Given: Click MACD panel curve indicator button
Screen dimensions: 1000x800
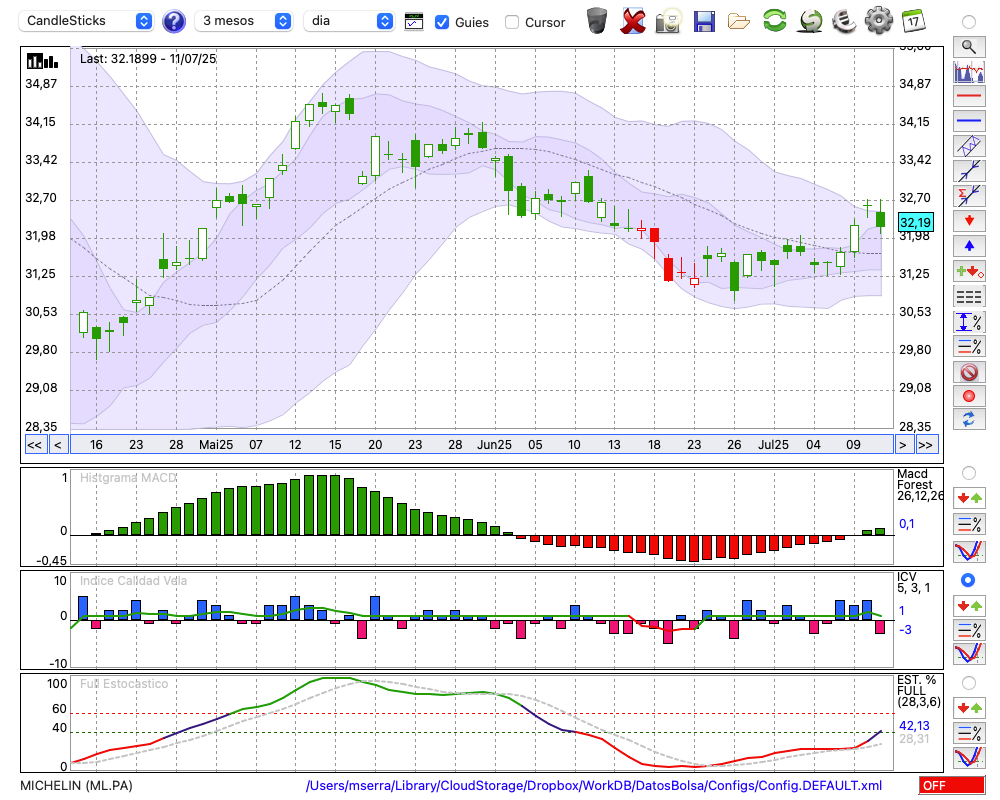Looking at the screenshot, I should click(969, 551).
